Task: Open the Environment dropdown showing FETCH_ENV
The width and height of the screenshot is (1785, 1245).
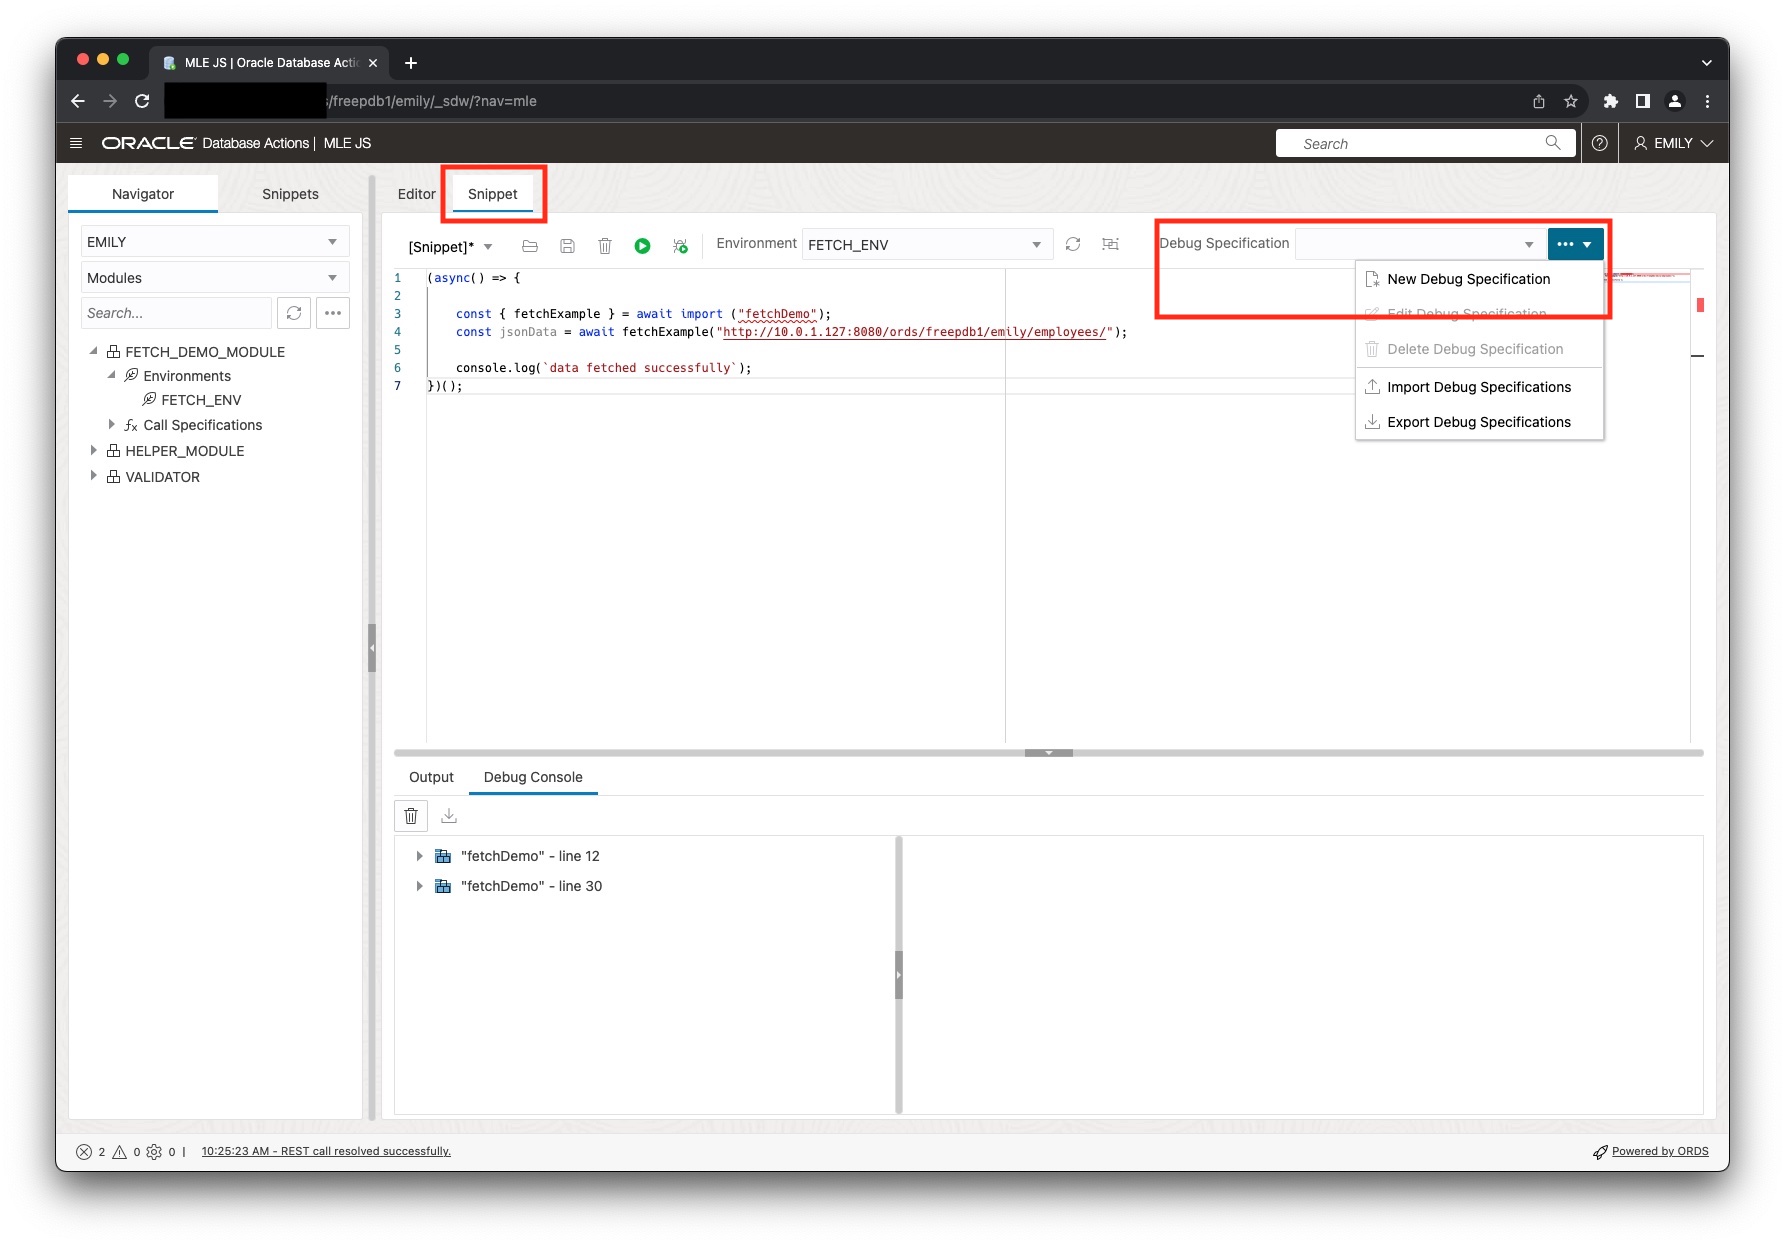Action: [x=1035, y=244]
